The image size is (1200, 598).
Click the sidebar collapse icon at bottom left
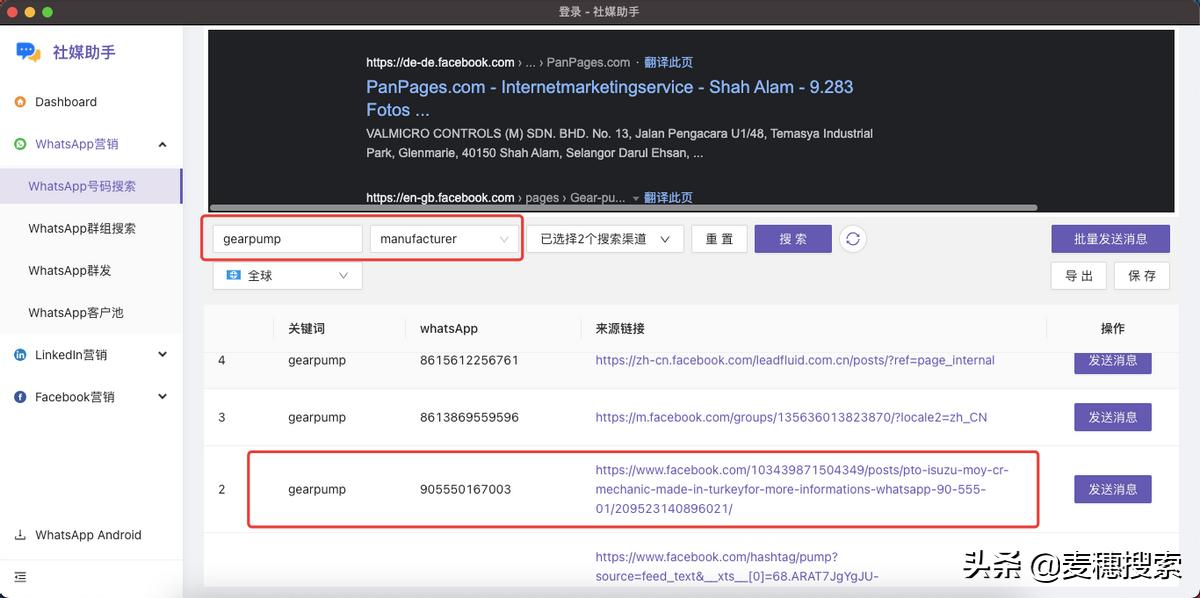click(20, 577)
